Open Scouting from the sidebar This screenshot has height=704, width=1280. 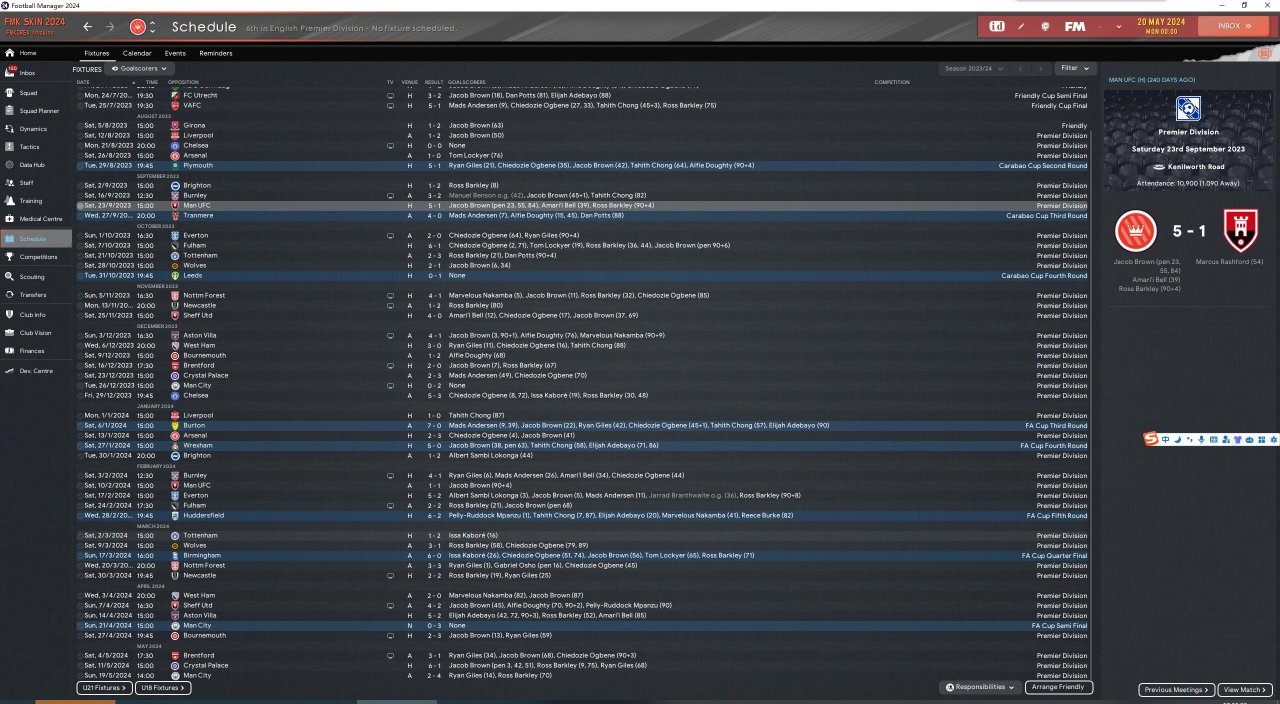coord(36,277)
